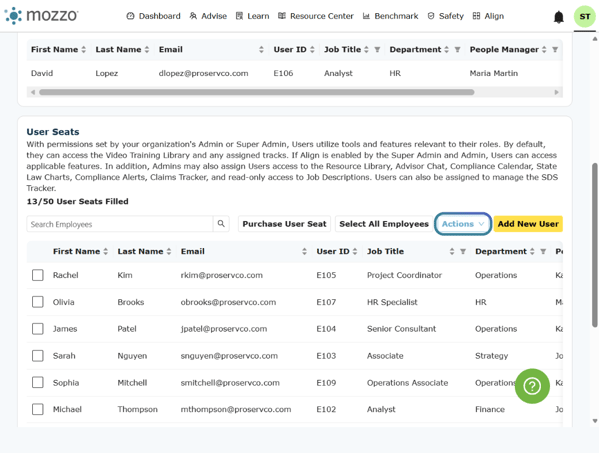The width and height of the screenshot is (599, 453).
Task: Open the Safety section
Action: click(x=445, y=16)
